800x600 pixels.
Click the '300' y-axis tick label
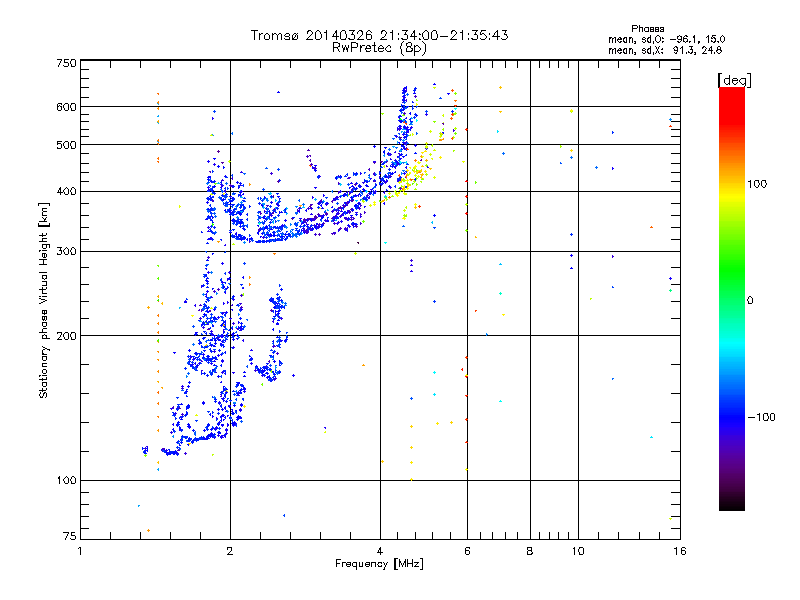pyautogui.click(x=66, y=252)
